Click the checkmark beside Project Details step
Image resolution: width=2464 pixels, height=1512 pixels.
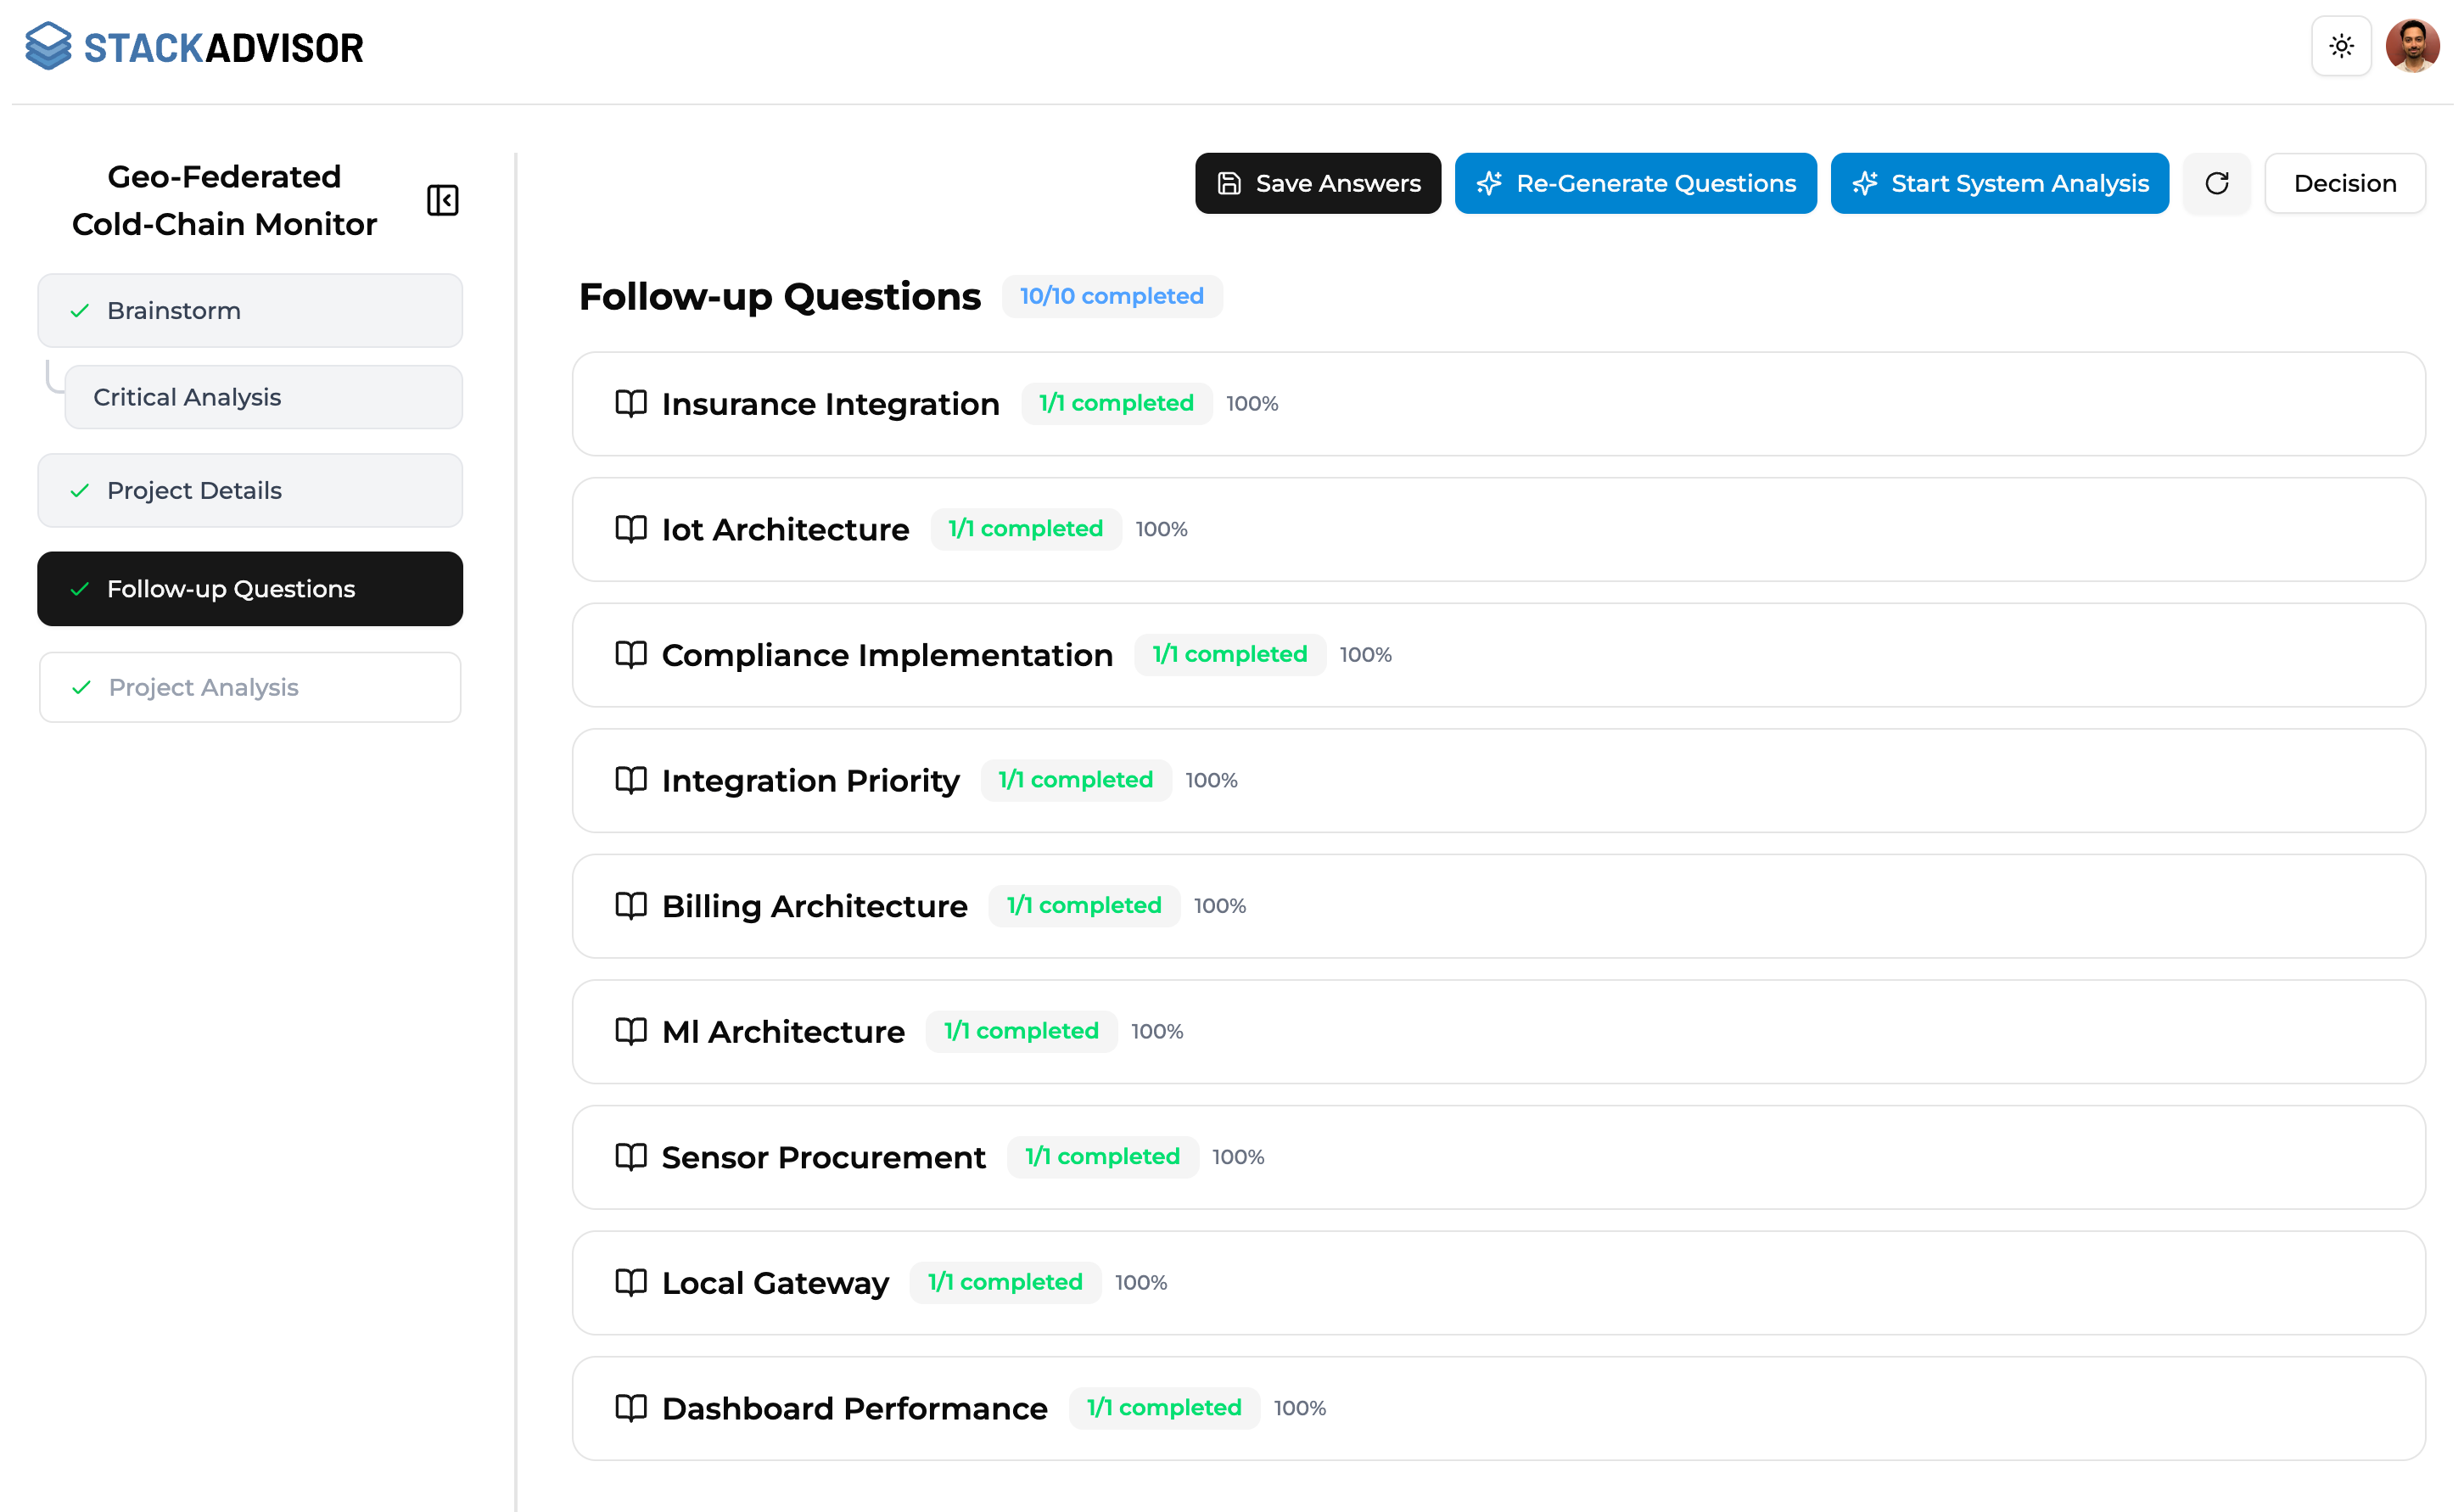pos(80,490)
